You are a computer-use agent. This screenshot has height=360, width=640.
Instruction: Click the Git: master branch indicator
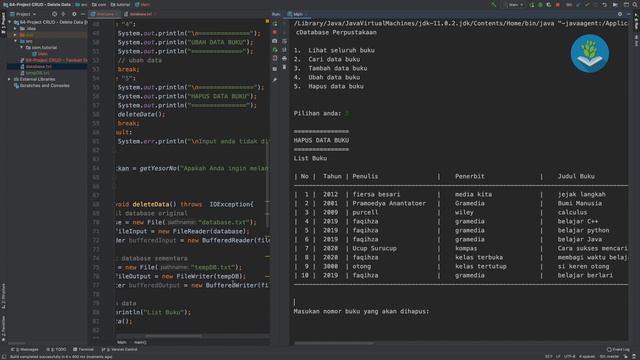pos(609,356)
